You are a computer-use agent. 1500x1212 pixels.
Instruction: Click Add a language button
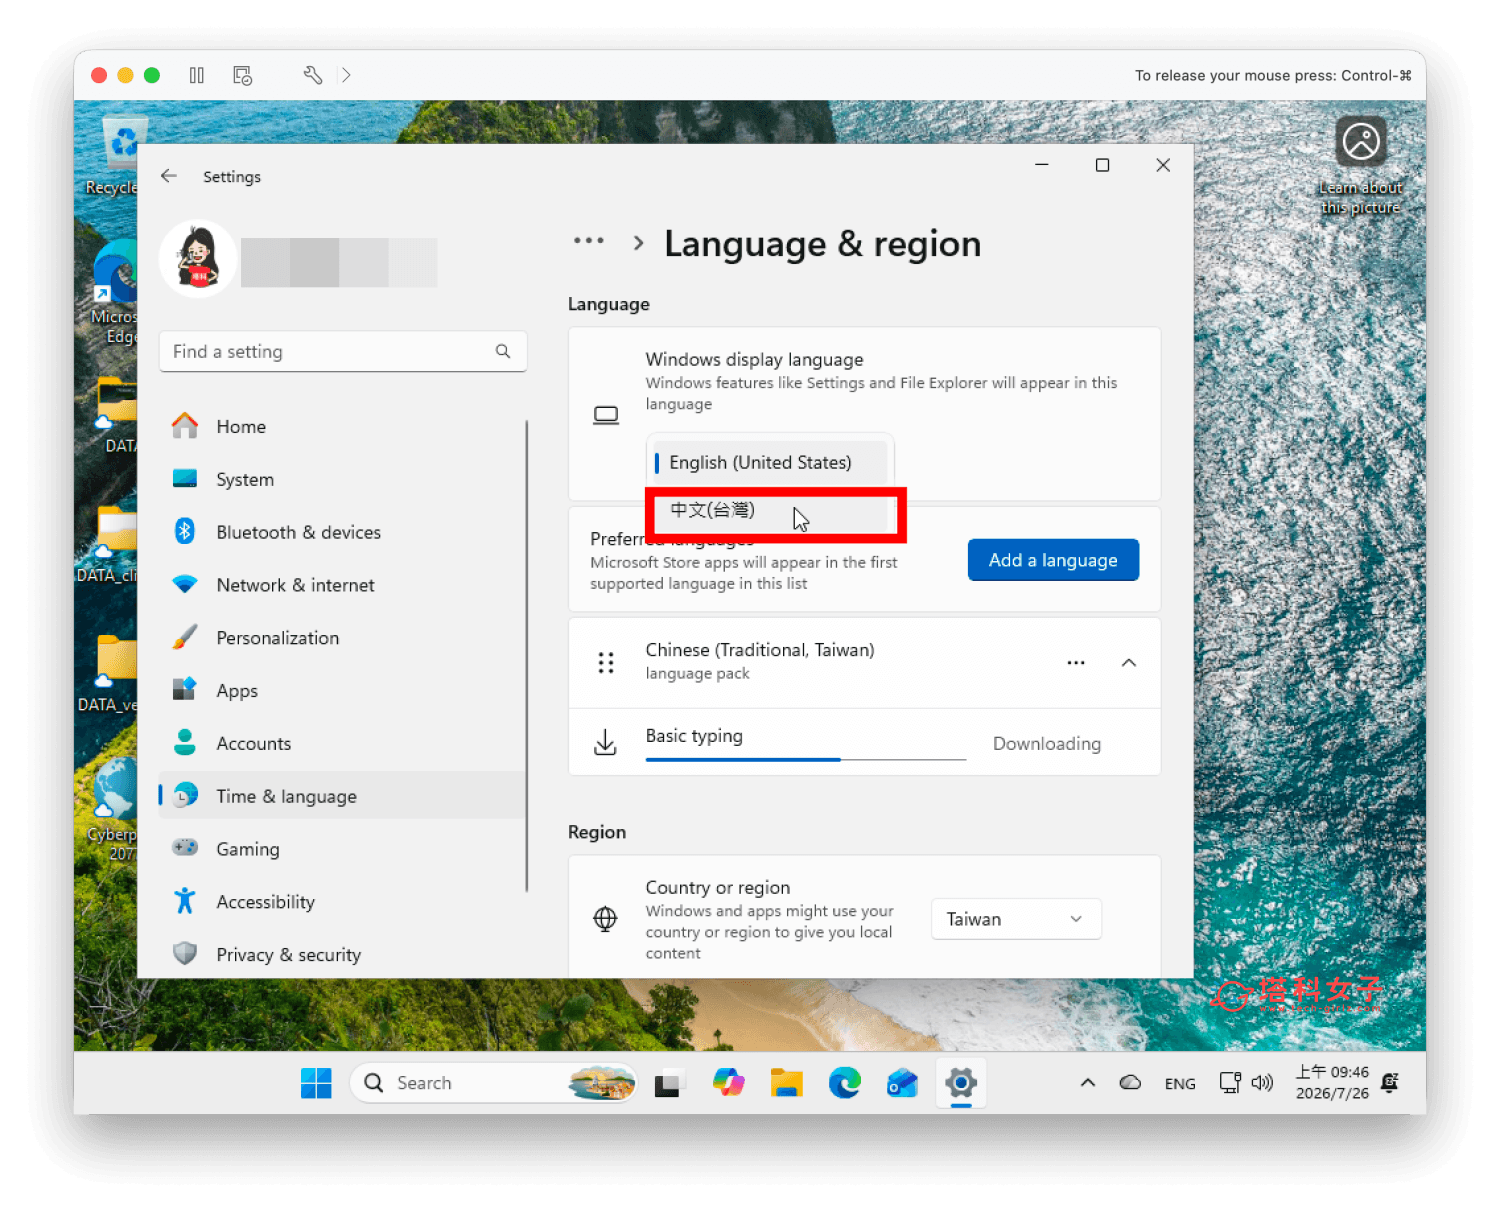coord(1053,560)
